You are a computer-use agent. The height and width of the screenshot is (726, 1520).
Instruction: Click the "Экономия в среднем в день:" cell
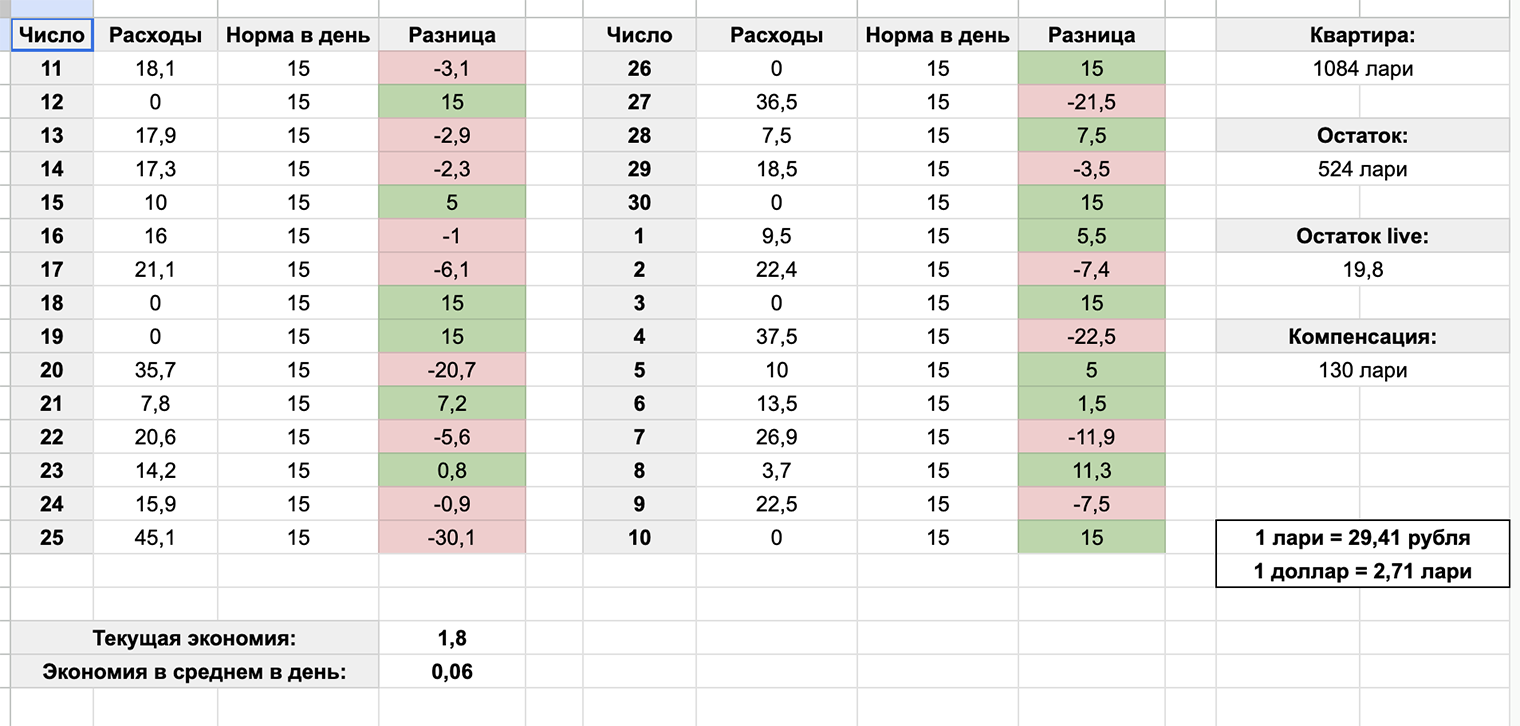tap(195, 672)
